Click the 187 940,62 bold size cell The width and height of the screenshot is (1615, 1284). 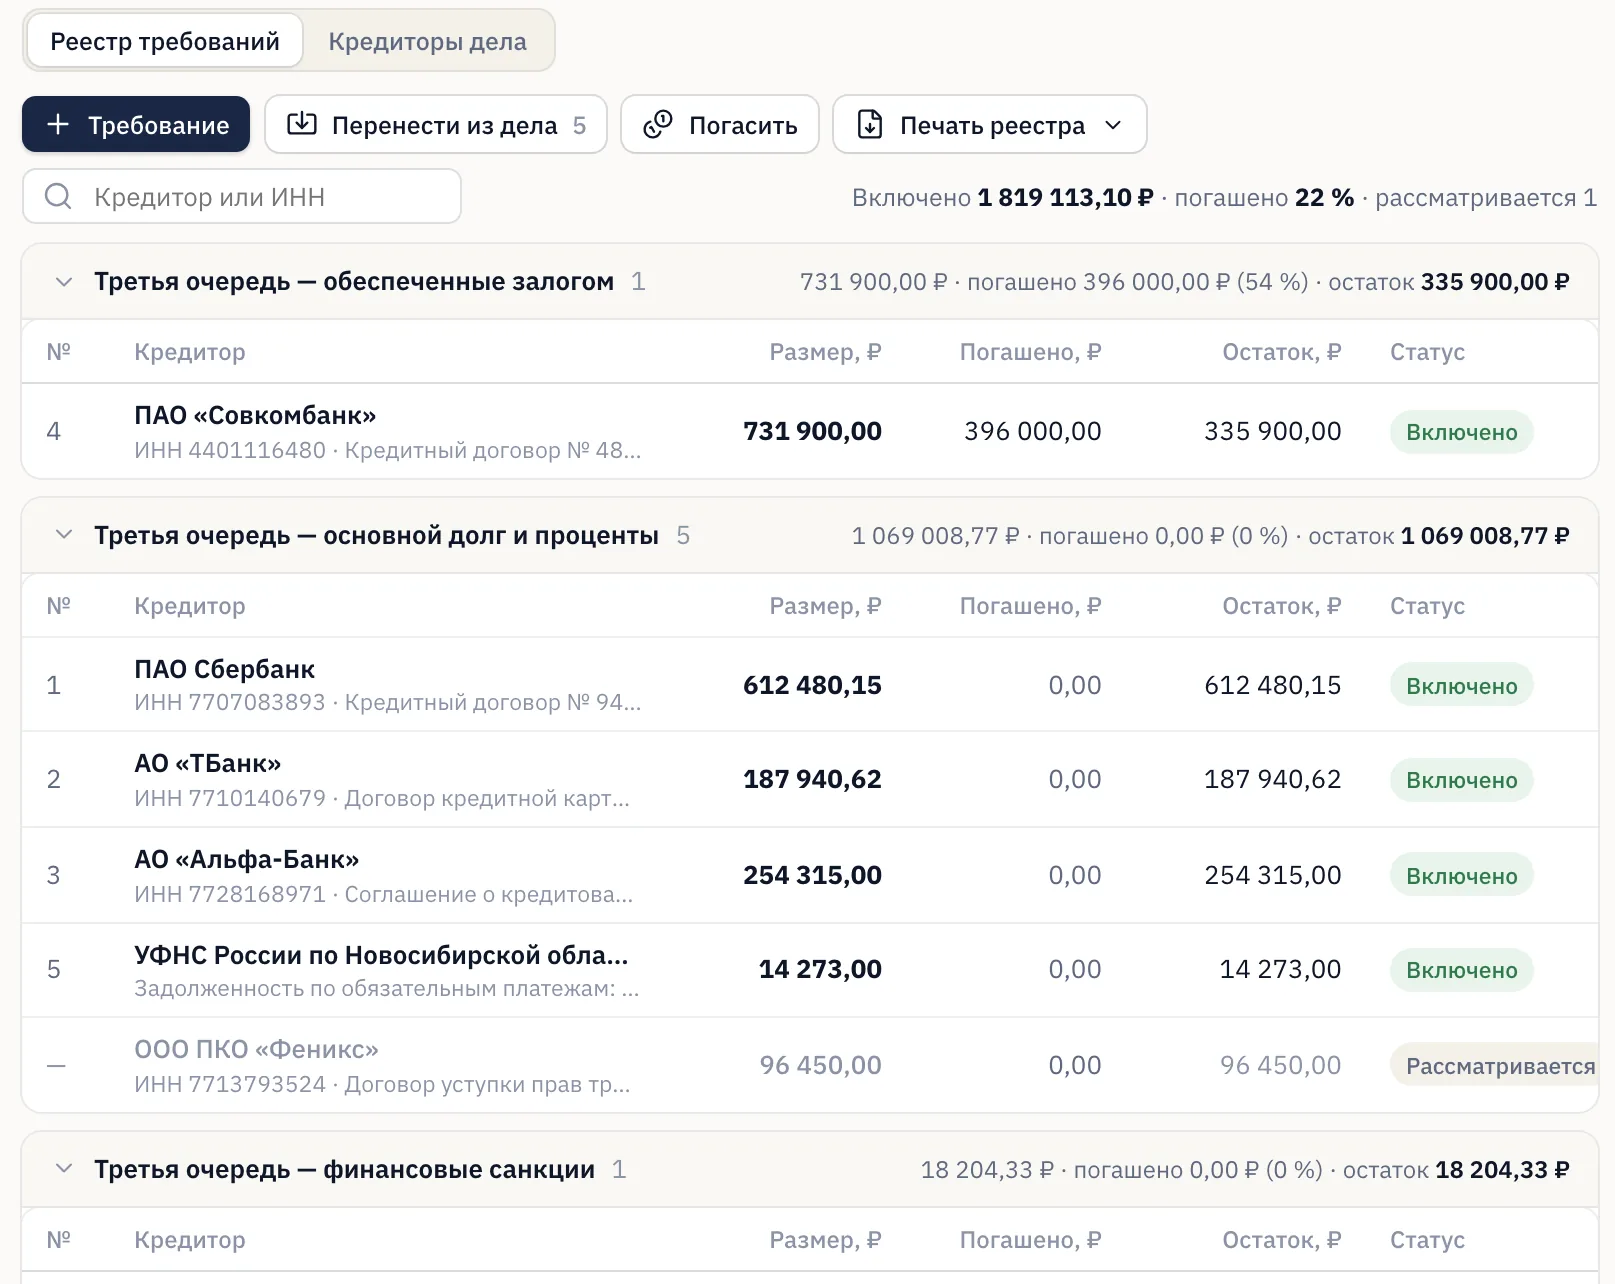(812, 779)
